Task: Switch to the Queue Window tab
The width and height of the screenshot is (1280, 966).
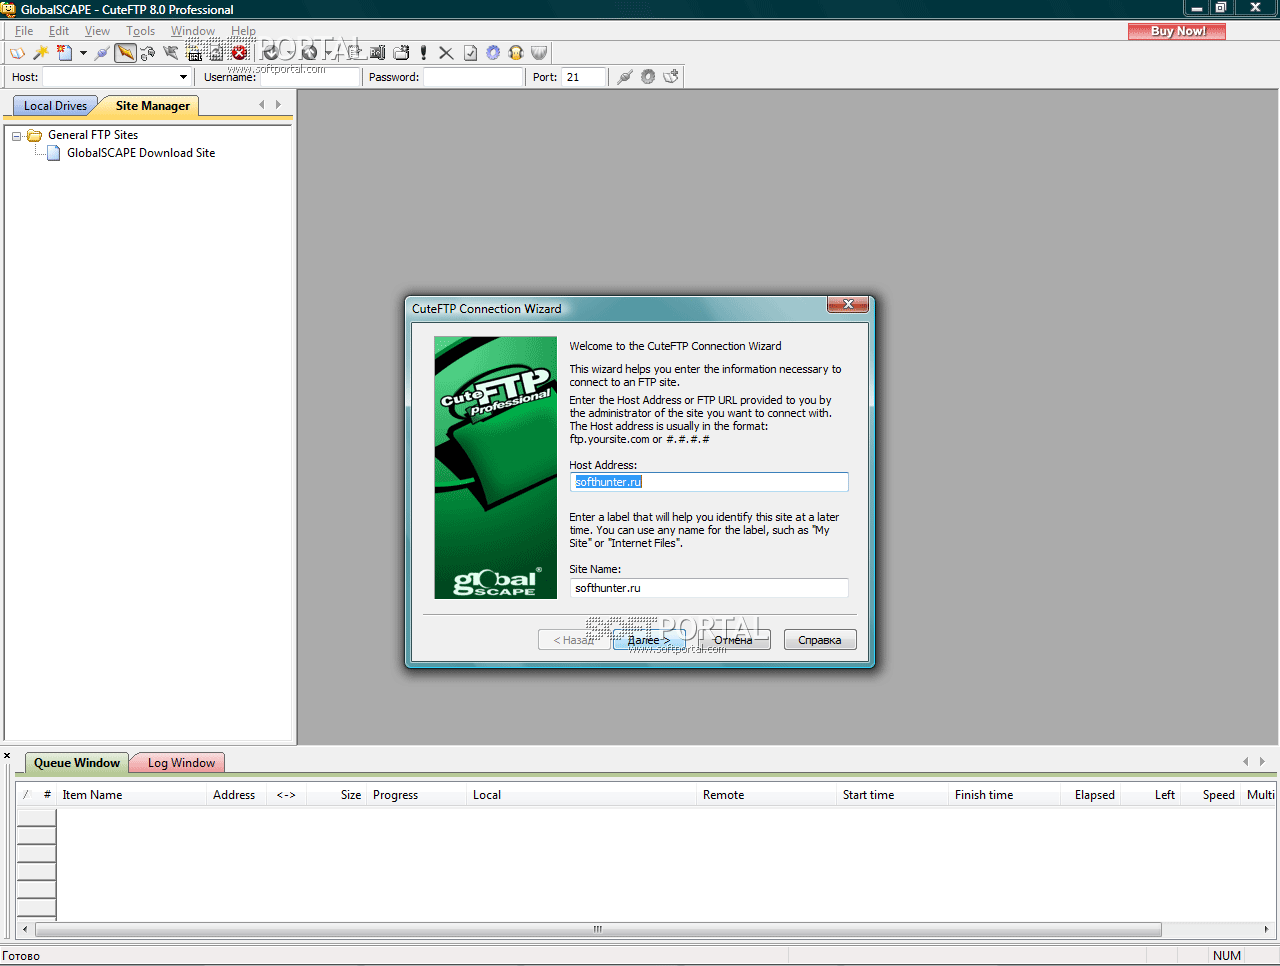Action: point(77,763)
